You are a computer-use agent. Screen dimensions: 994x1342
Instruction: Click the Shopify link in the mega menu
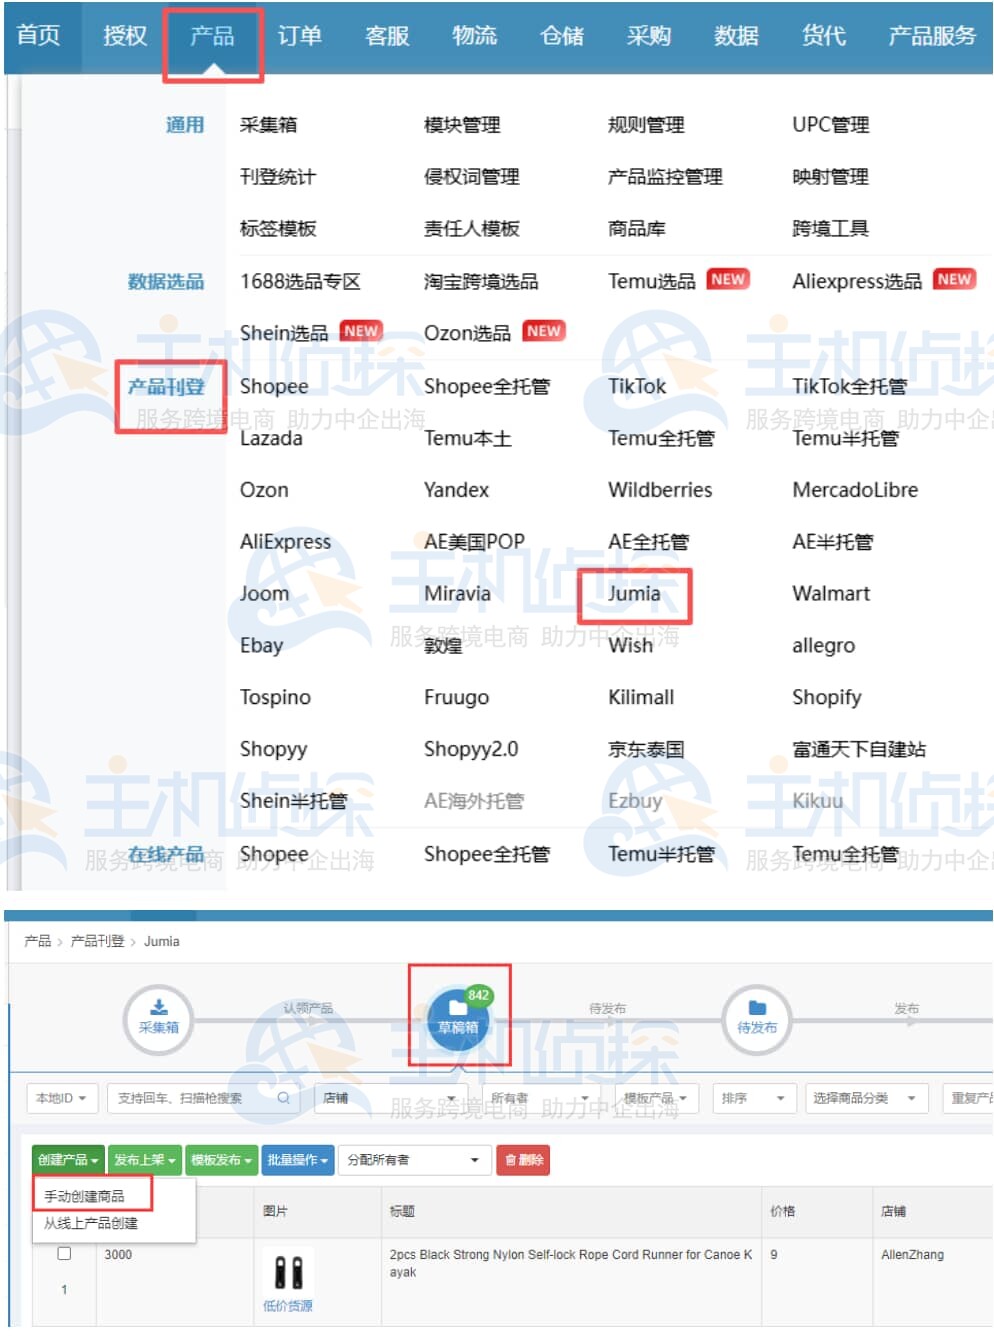[x=827, y=697]
